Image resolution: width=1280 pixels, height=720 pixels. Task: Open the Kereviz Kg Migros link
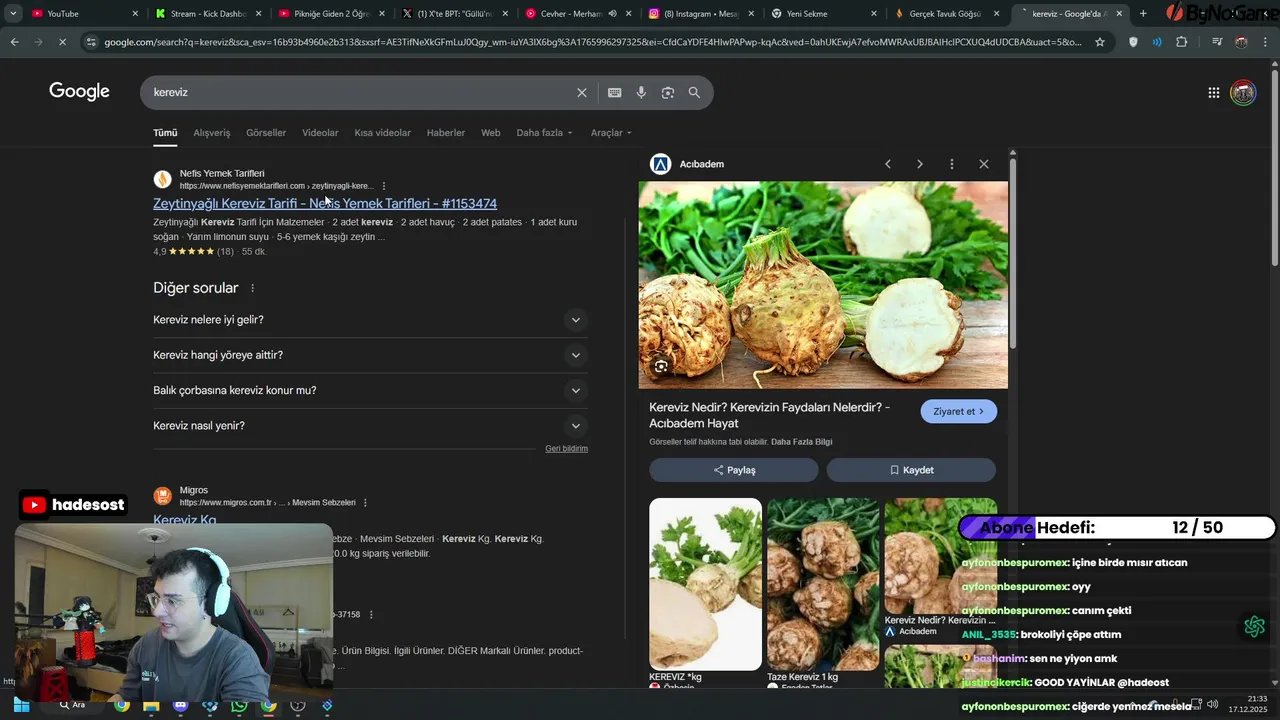click(x=185, y=520)
